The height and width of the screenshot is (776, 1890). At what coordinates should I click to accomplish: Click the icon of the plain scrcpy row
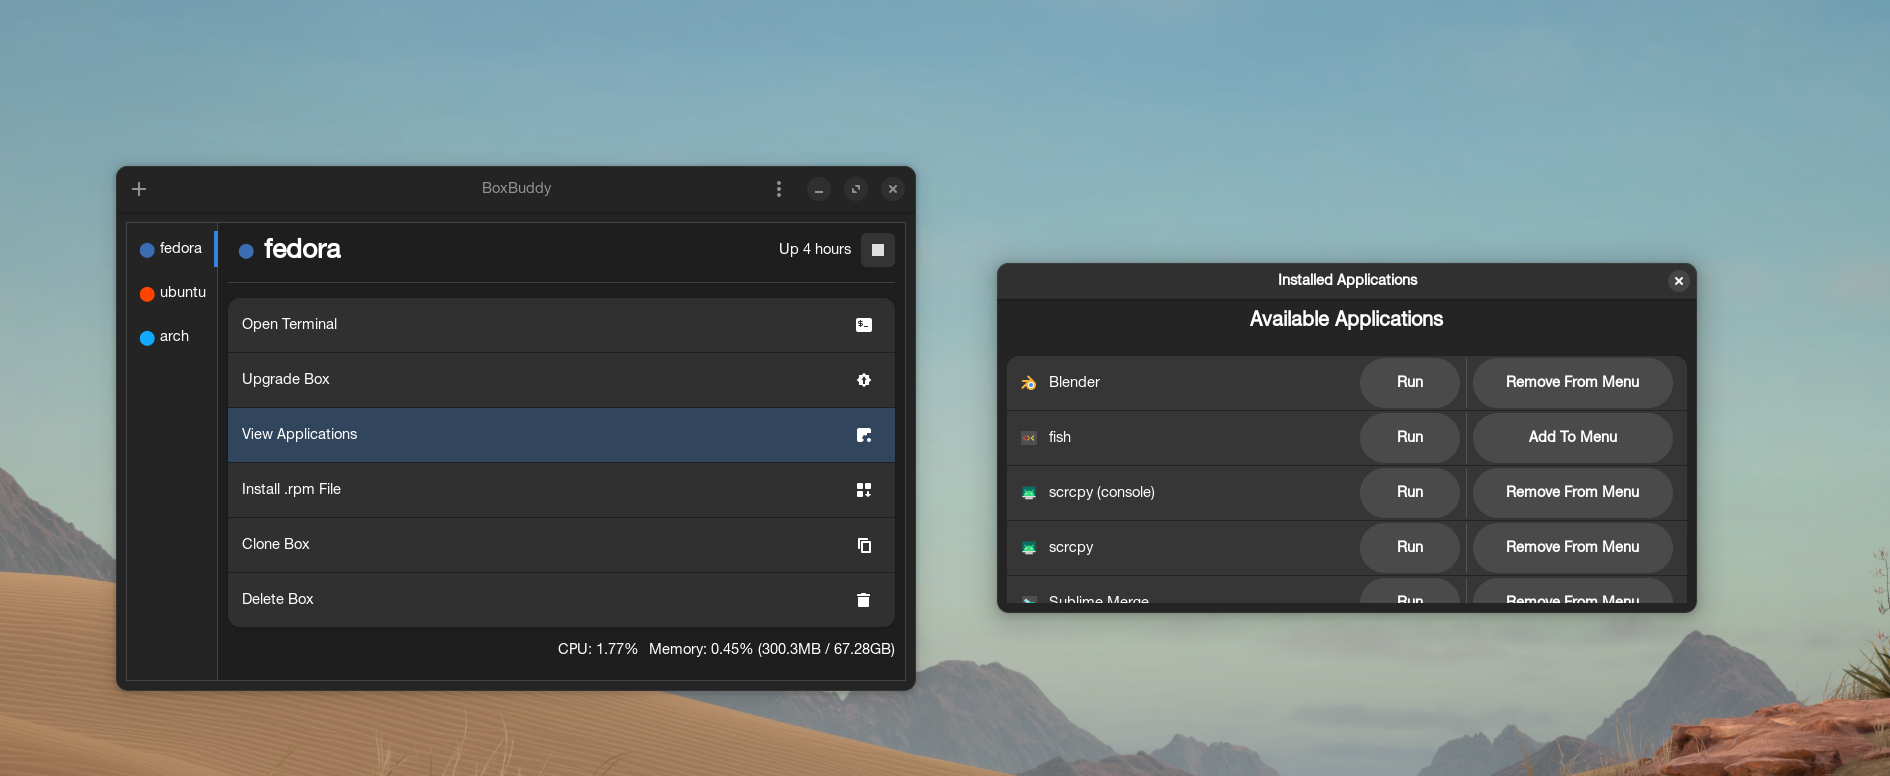pyautogui.click(x=1029, y=548)
